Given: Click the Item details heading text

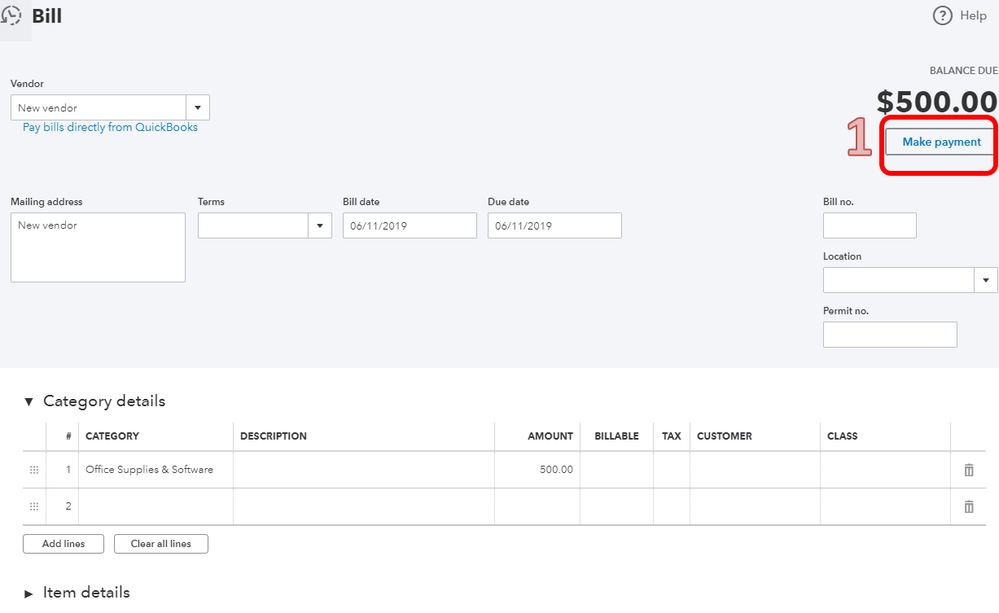Looking at the screenshot, I should click(87, 593).
